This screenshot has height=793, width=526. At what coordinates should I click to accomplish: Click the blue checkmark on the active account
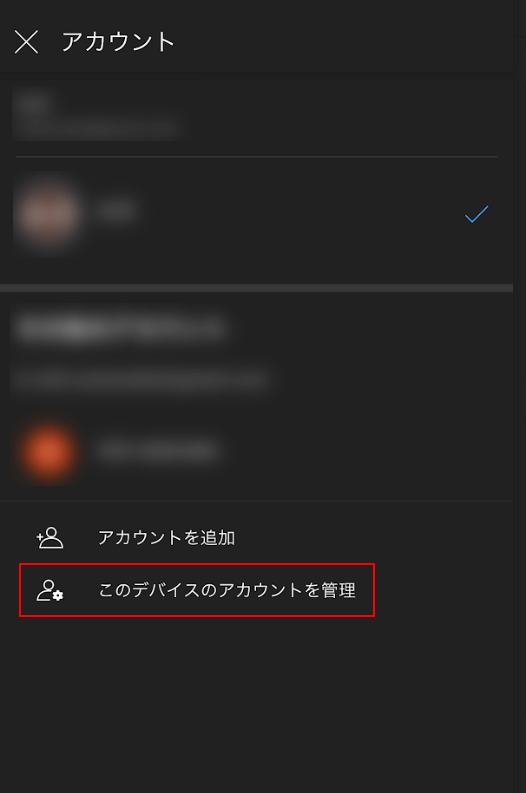pyautogui.click(x=476, y=214)
